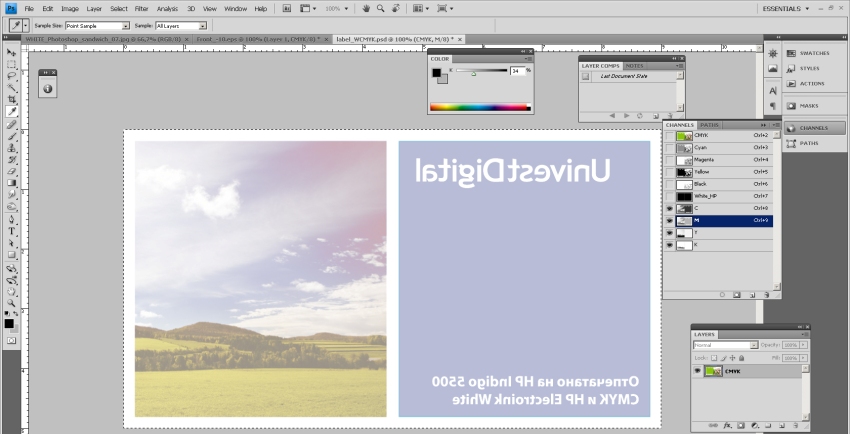Viewport: 850px width, 434px height.
Task: Hide the CMYK layer in Layers panel
Action: [x=698, y=371]
